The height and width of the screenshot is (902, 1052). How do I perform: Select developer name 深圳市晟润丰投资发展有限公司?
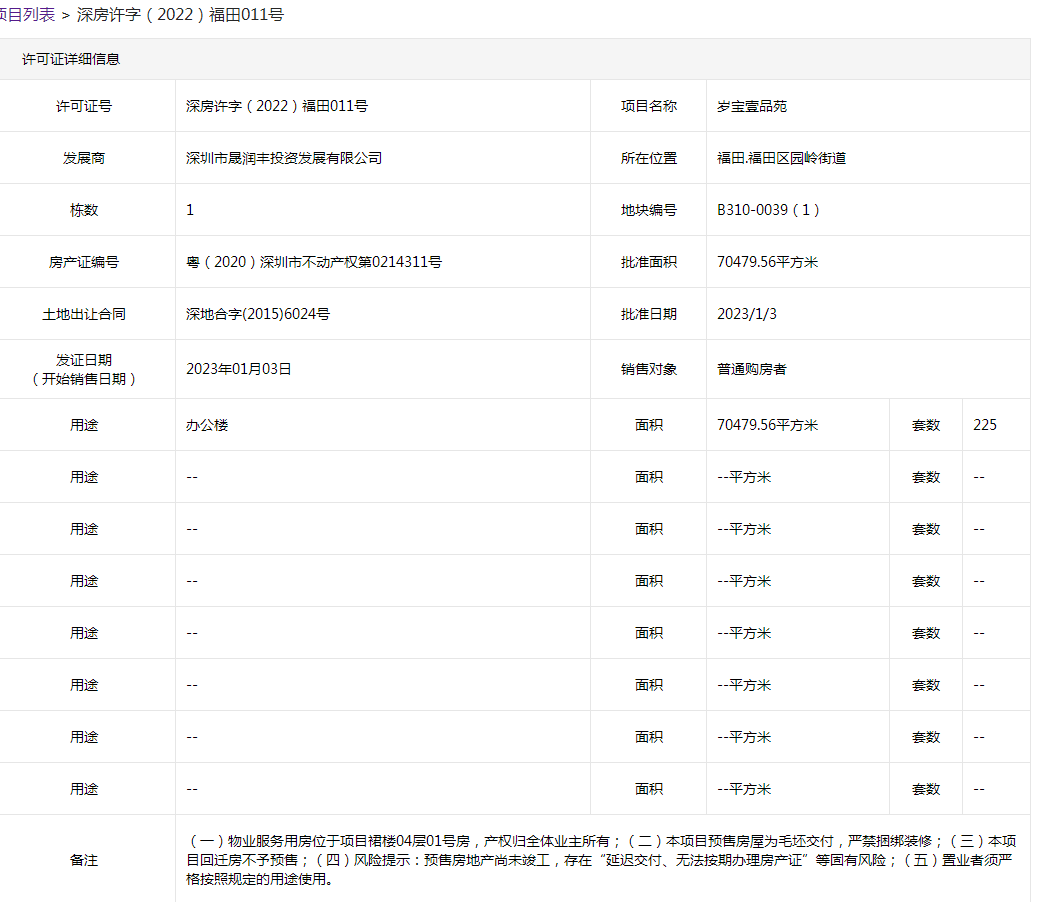(x=284, y=158)
